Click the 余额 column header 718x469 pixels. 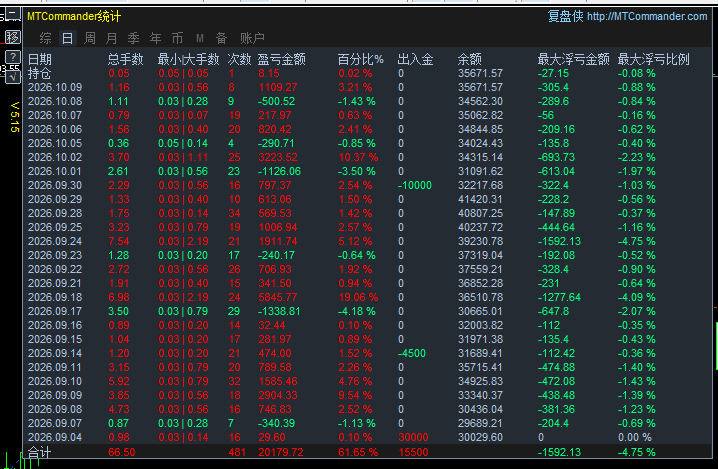tap(469, 59)
